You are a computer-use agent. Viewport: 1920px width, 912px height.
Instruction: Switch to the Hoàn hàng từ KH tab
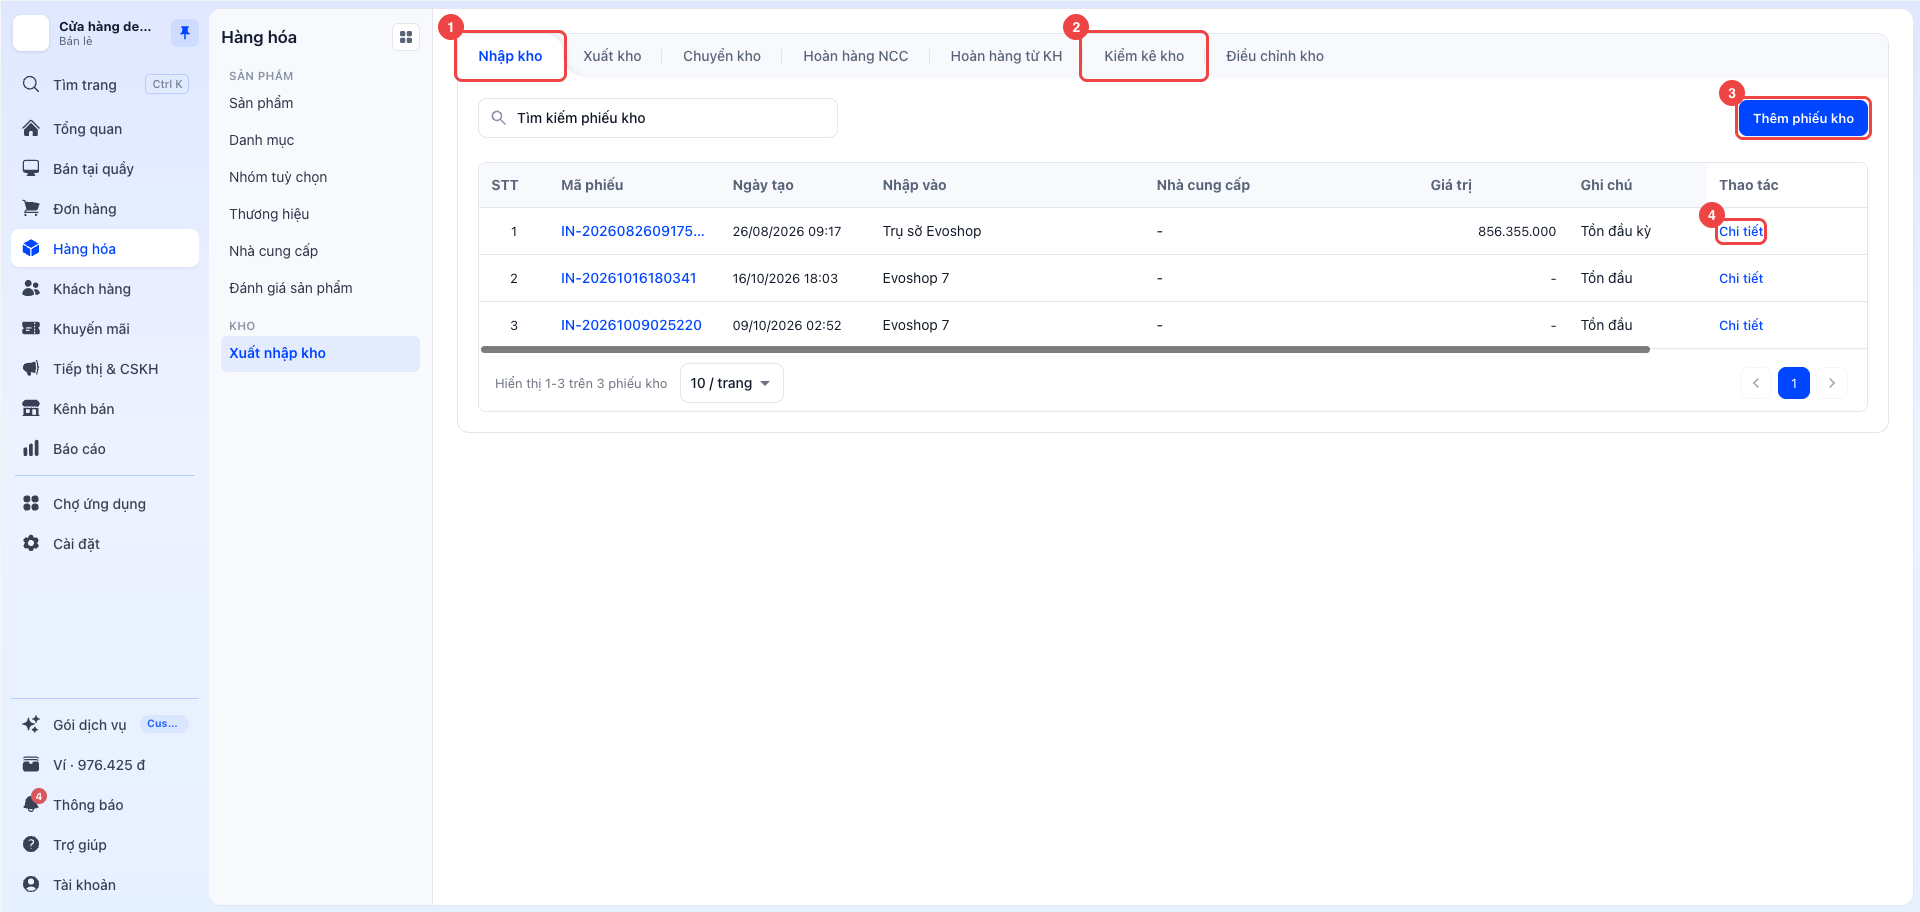[x=1006, y=56]
